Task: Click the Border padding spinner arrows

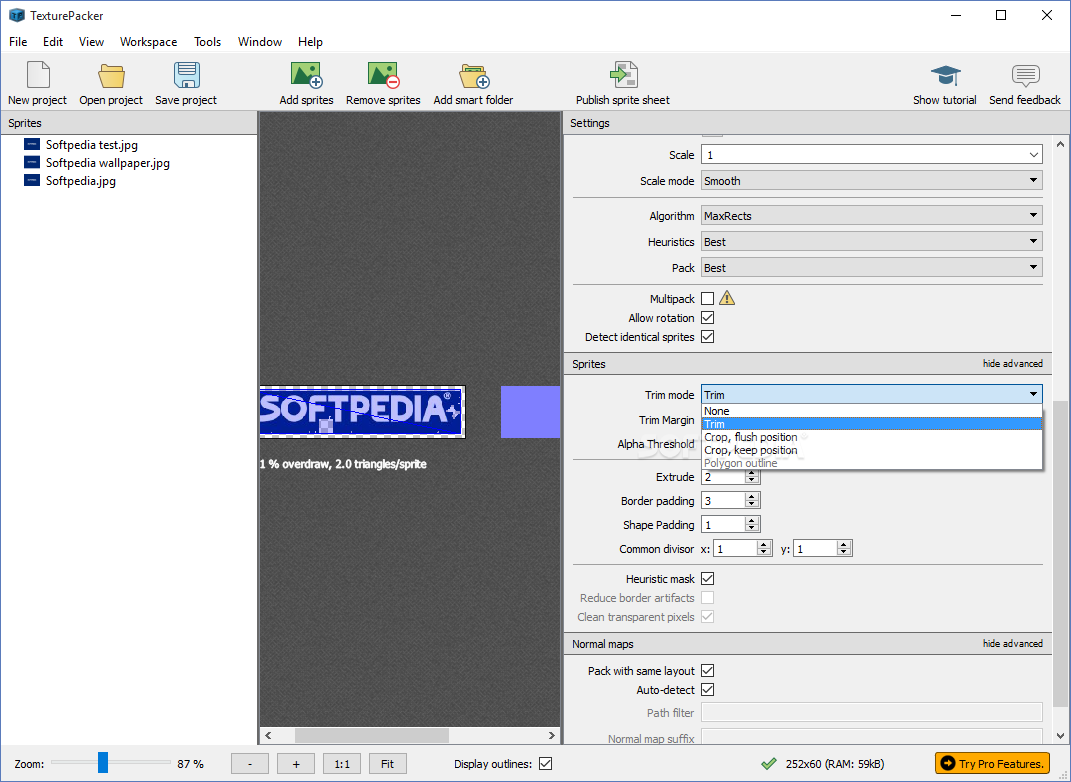Action: coord(752,501)
